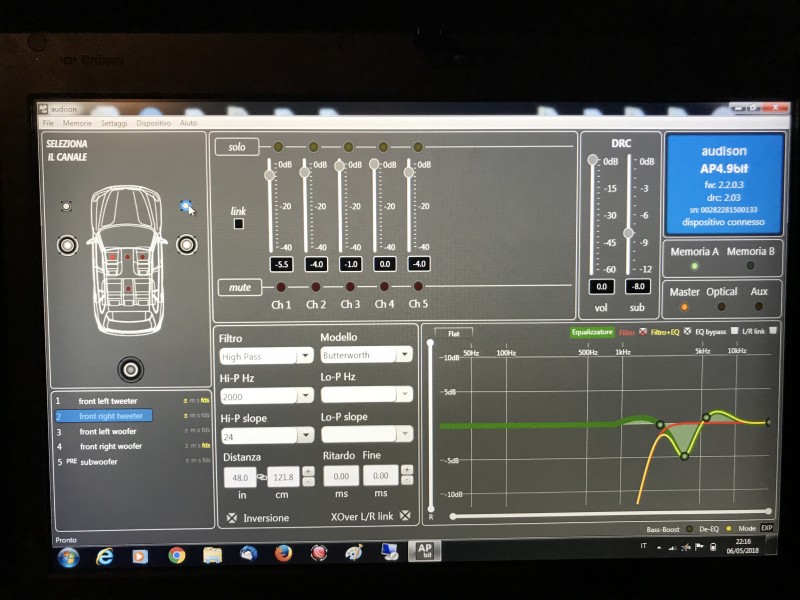
Task: Select Memoria B preset
Action: click(x=750, y=265)
